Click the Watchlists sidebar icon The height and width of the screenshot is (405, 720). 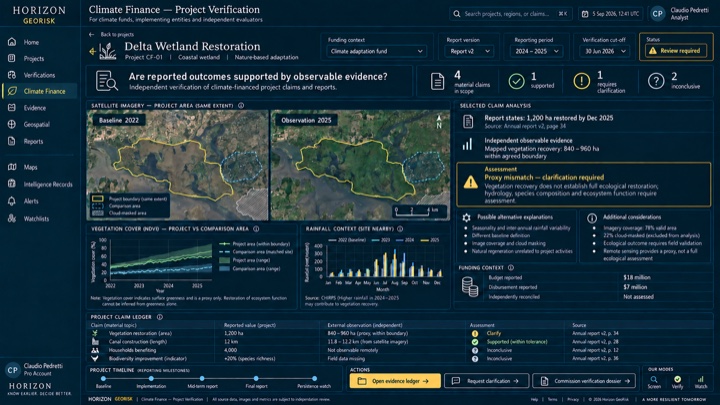pos(12,219)
